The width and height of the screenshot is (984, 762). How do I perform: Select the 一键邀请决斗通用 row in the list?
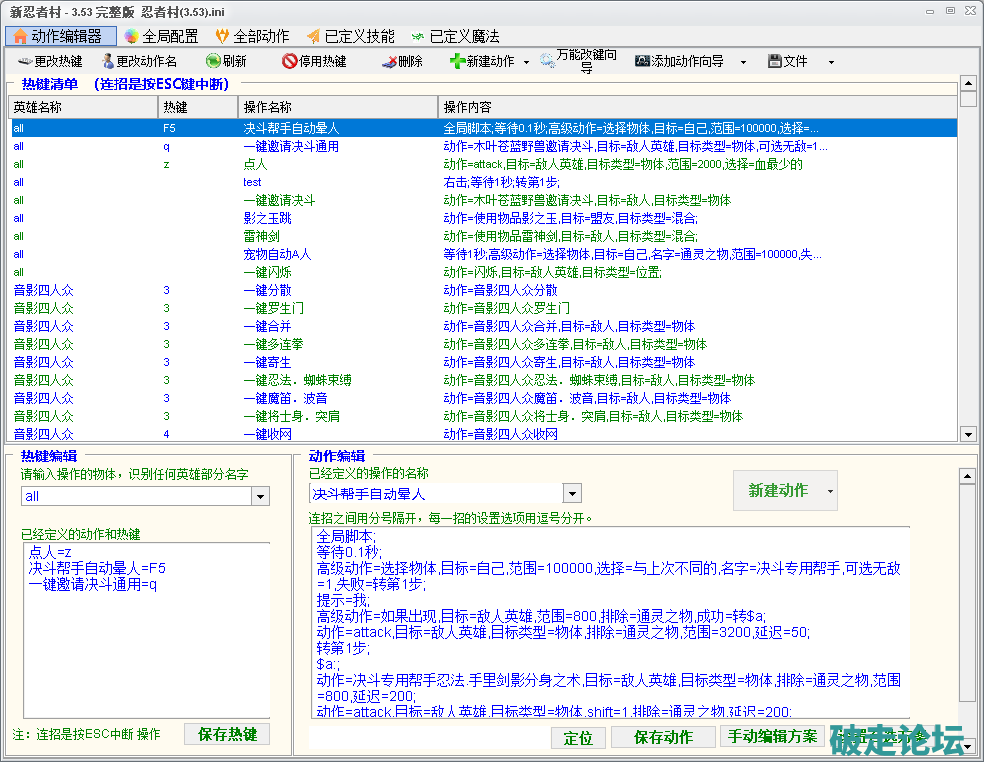[x=290, y=146]
